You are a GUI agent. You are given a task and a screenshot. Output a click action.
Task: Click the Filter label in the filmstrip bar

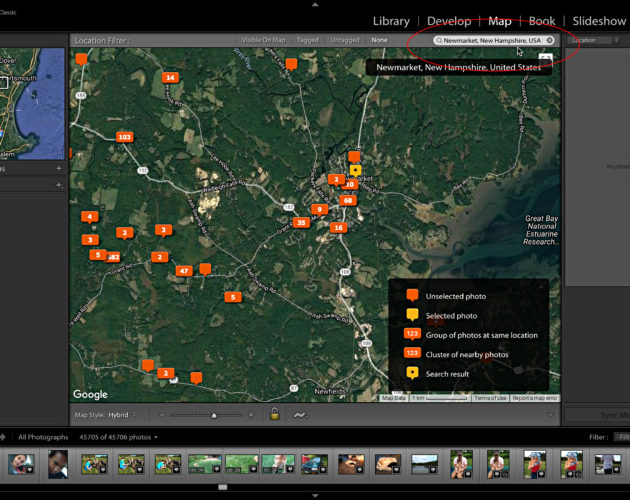[598, 437]
